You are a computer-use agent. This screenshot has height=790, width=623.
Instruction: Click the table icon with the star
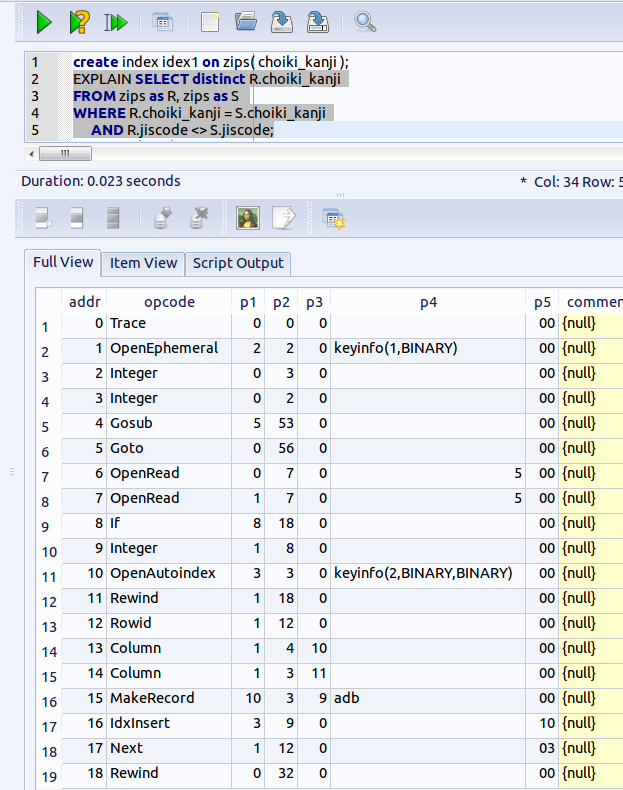coord(333,219)
